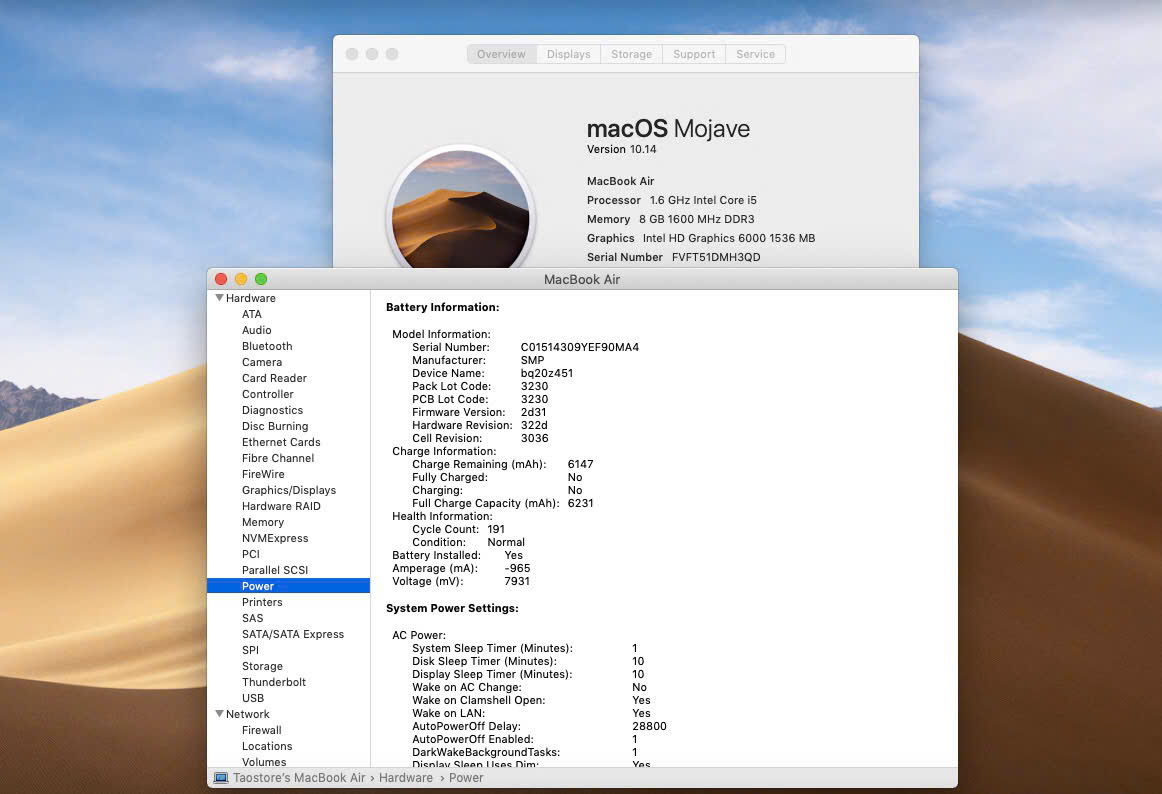Screen dimensions: 1162x794
Task: Select the Overview tab
Action: tap(501, 54)
